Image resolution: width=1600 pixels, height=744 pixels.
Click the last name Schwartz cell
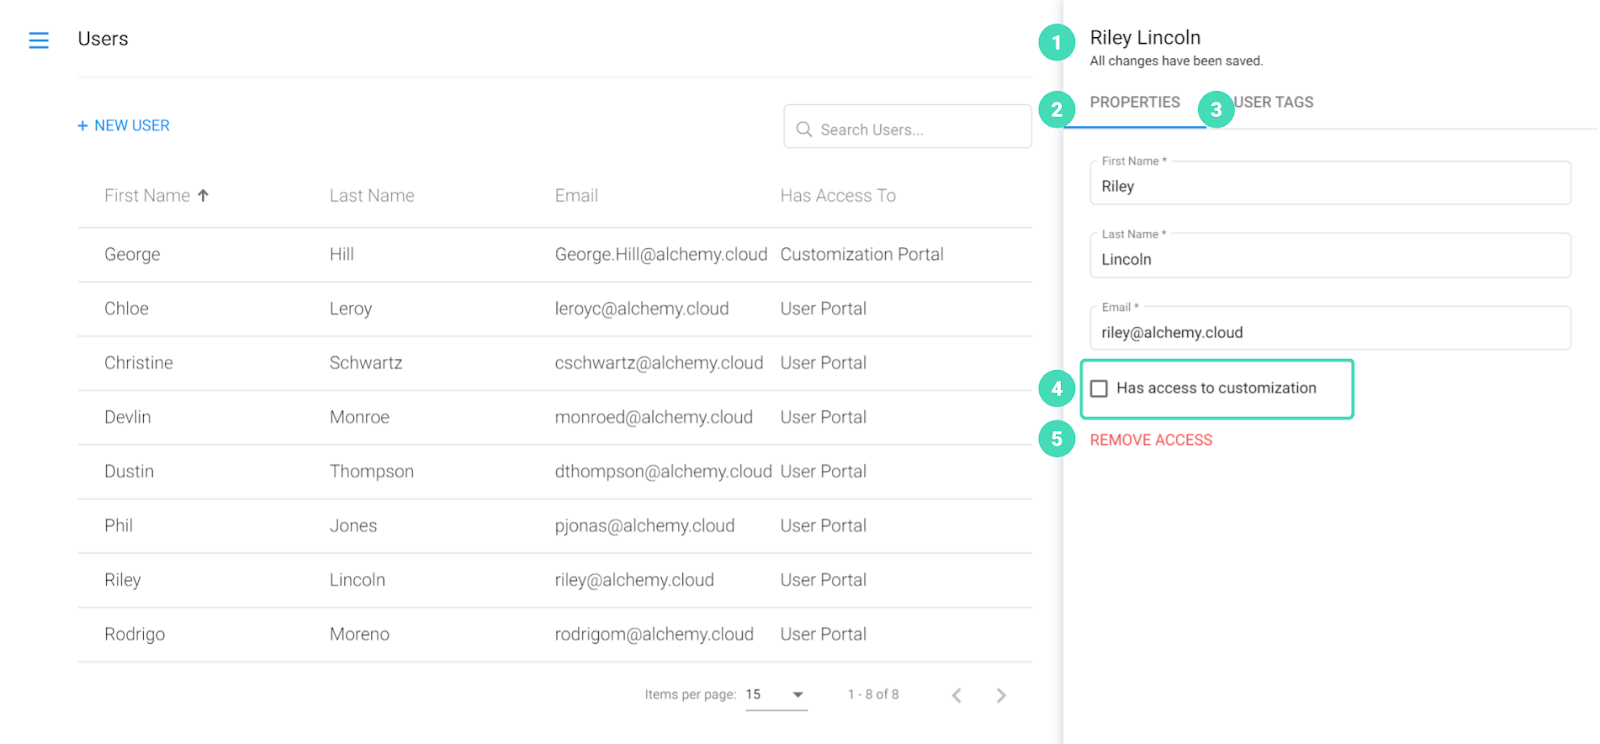366,363
